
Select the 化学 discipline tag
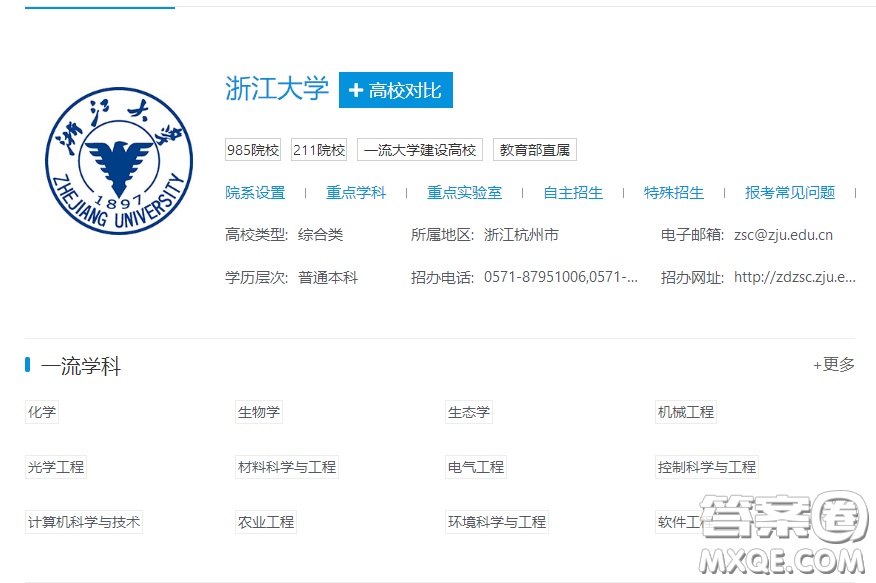tap(42, 412)
